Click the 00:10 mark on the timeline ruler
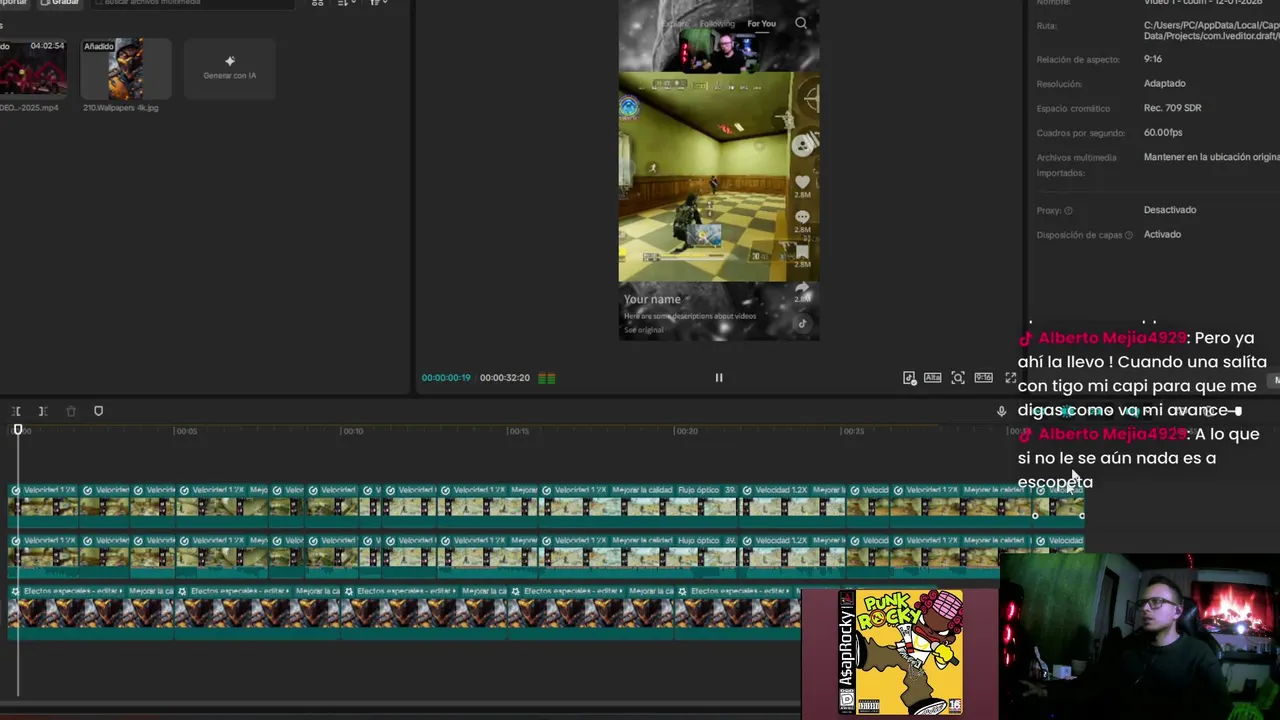 pyautogui.click(x=353, y=431)
